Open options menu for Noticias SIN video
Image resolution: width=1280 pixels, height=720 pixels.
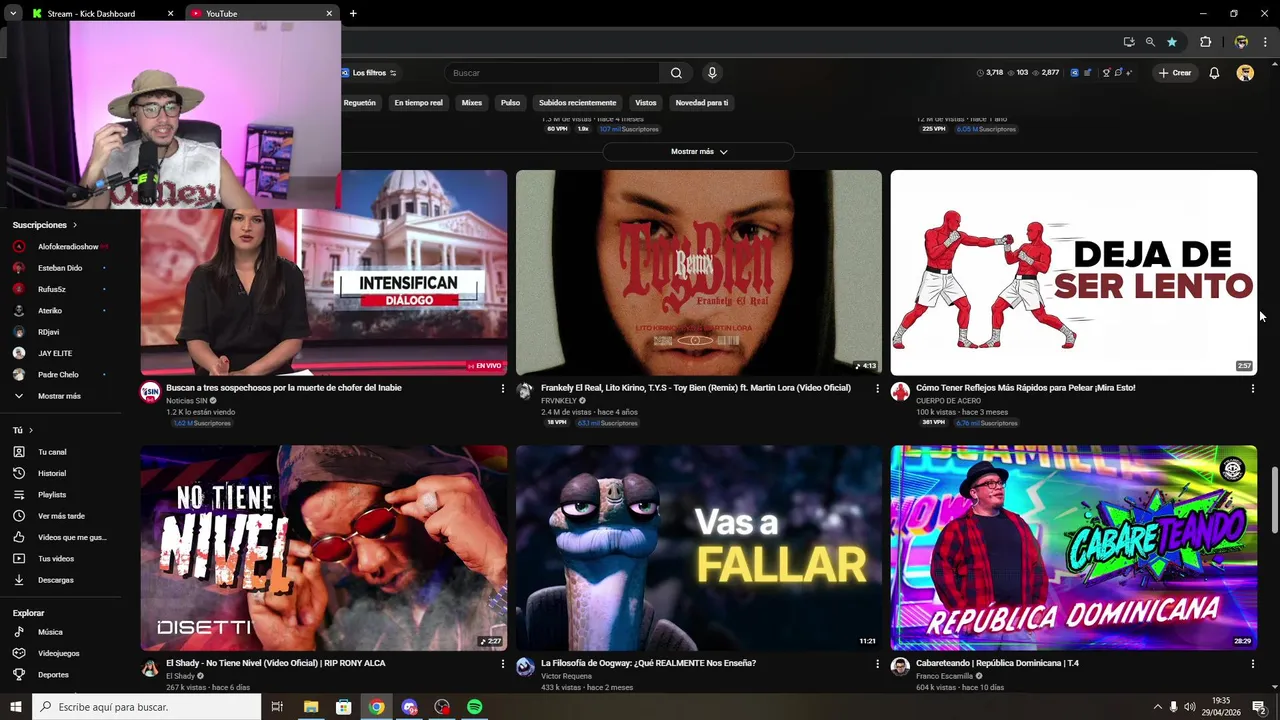[503, 388]
